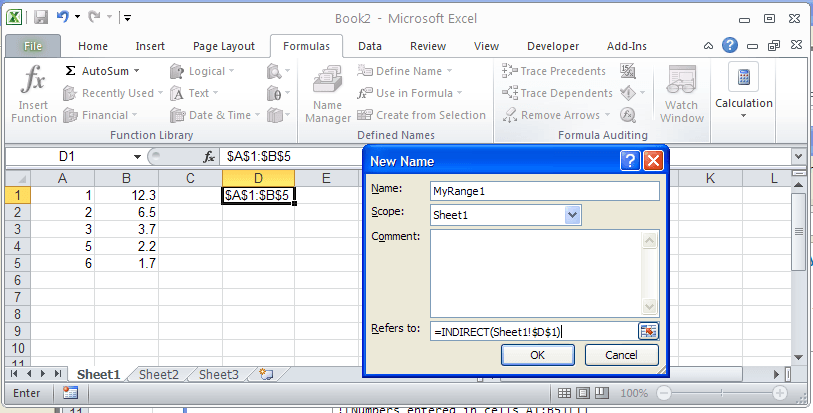Minimize the ribbon with the caret
The height and width of the screenshot is (413, 813).
coord(708,46)
